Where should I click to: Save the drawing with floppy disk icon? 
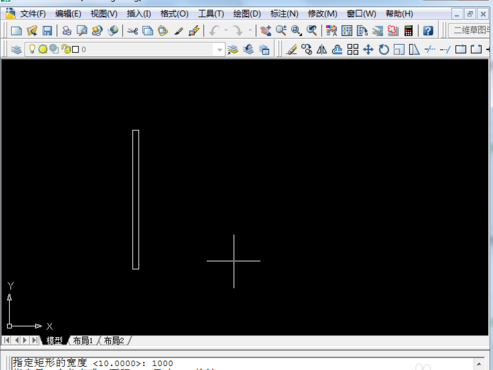(47, 31)
